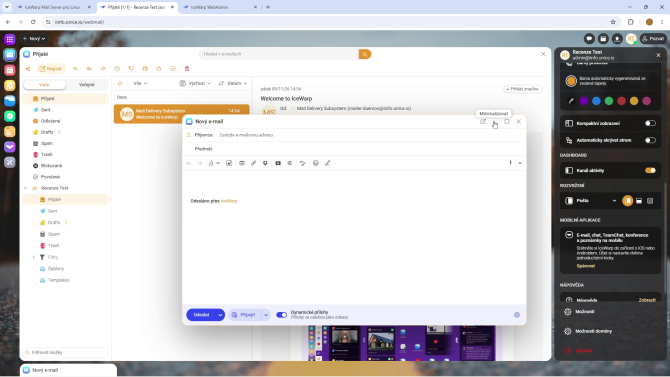Screen dimensions: 670x377
Task: Mark email high priority exclamation icon
Action: click(510, 163)
